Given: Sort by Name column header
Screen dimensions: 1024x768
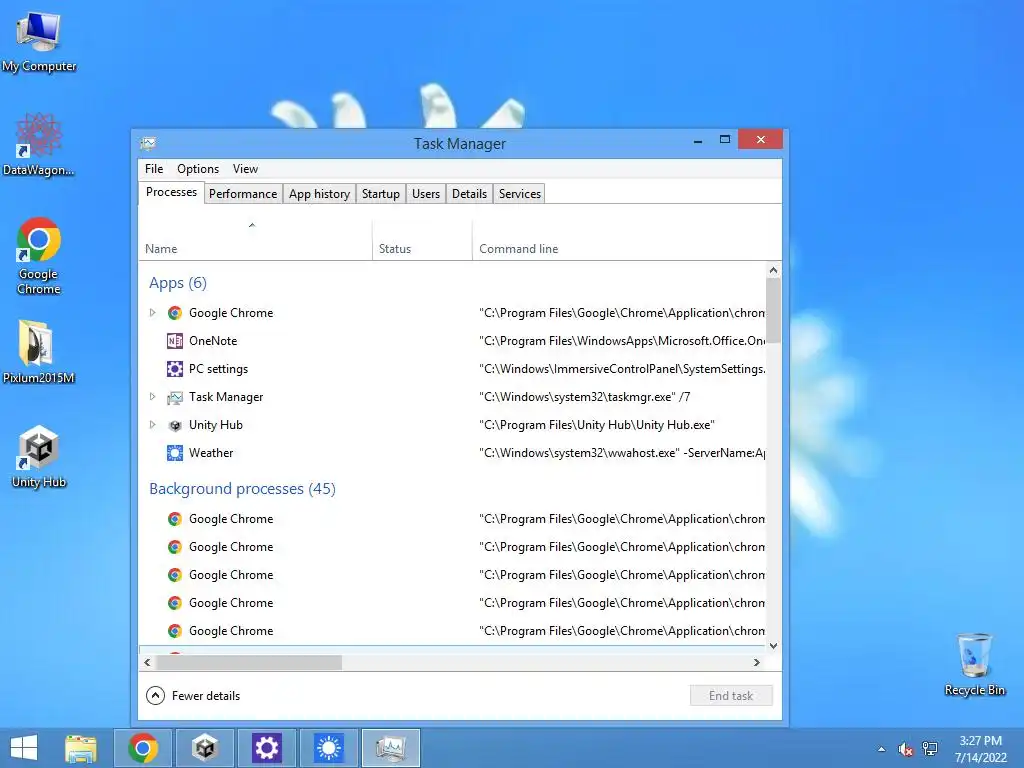Looking at the screenshot, I should [255, 241].
